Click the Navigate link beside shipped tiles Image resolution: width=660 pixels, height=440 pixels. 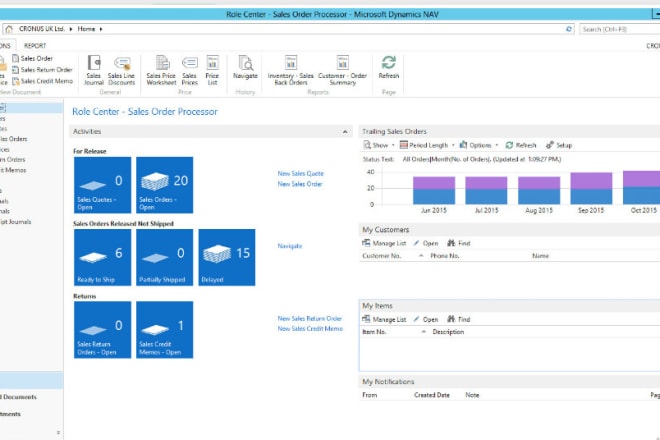tap(290, 246)
